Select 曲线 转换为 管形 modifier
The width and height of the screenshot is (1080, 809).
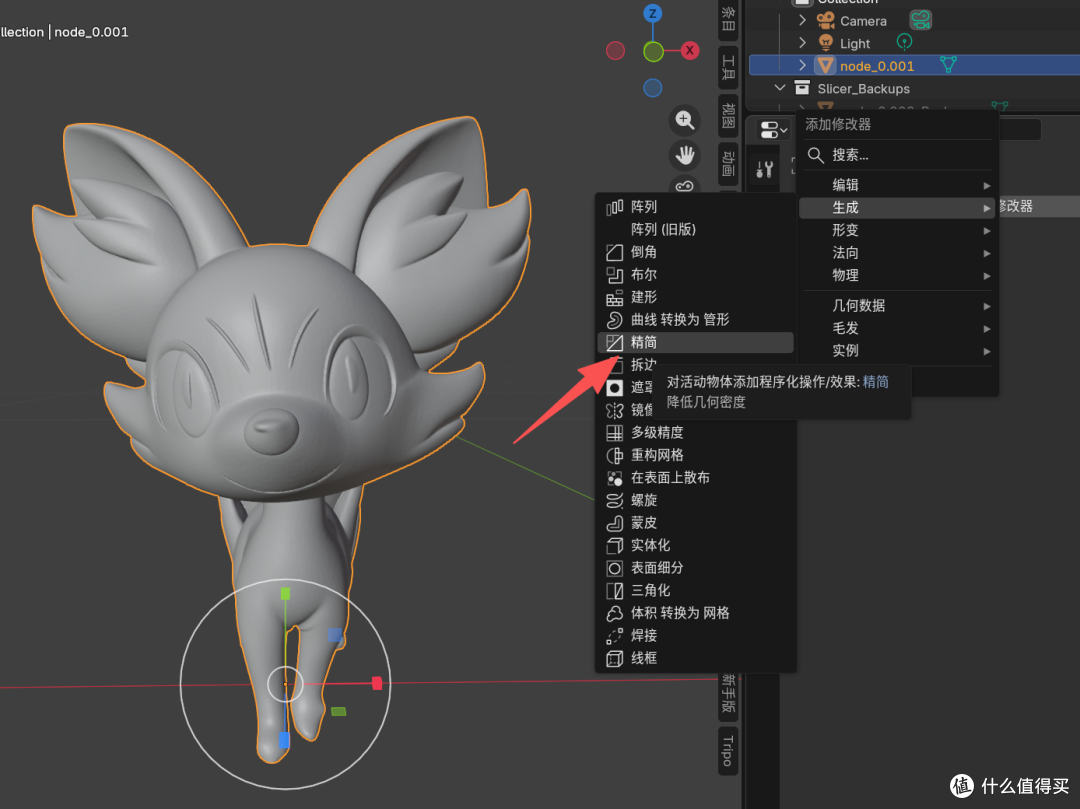coord(696,319)
